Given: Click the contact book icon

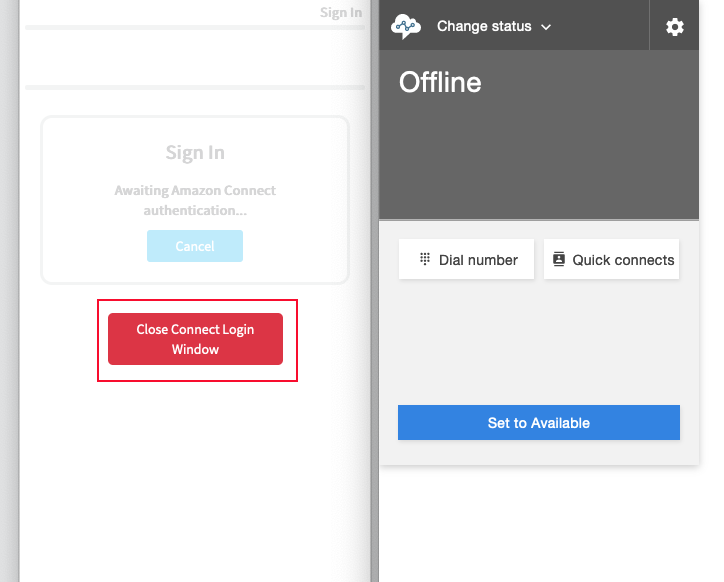Looking at the screenshot, I should [x=559, y=259].
